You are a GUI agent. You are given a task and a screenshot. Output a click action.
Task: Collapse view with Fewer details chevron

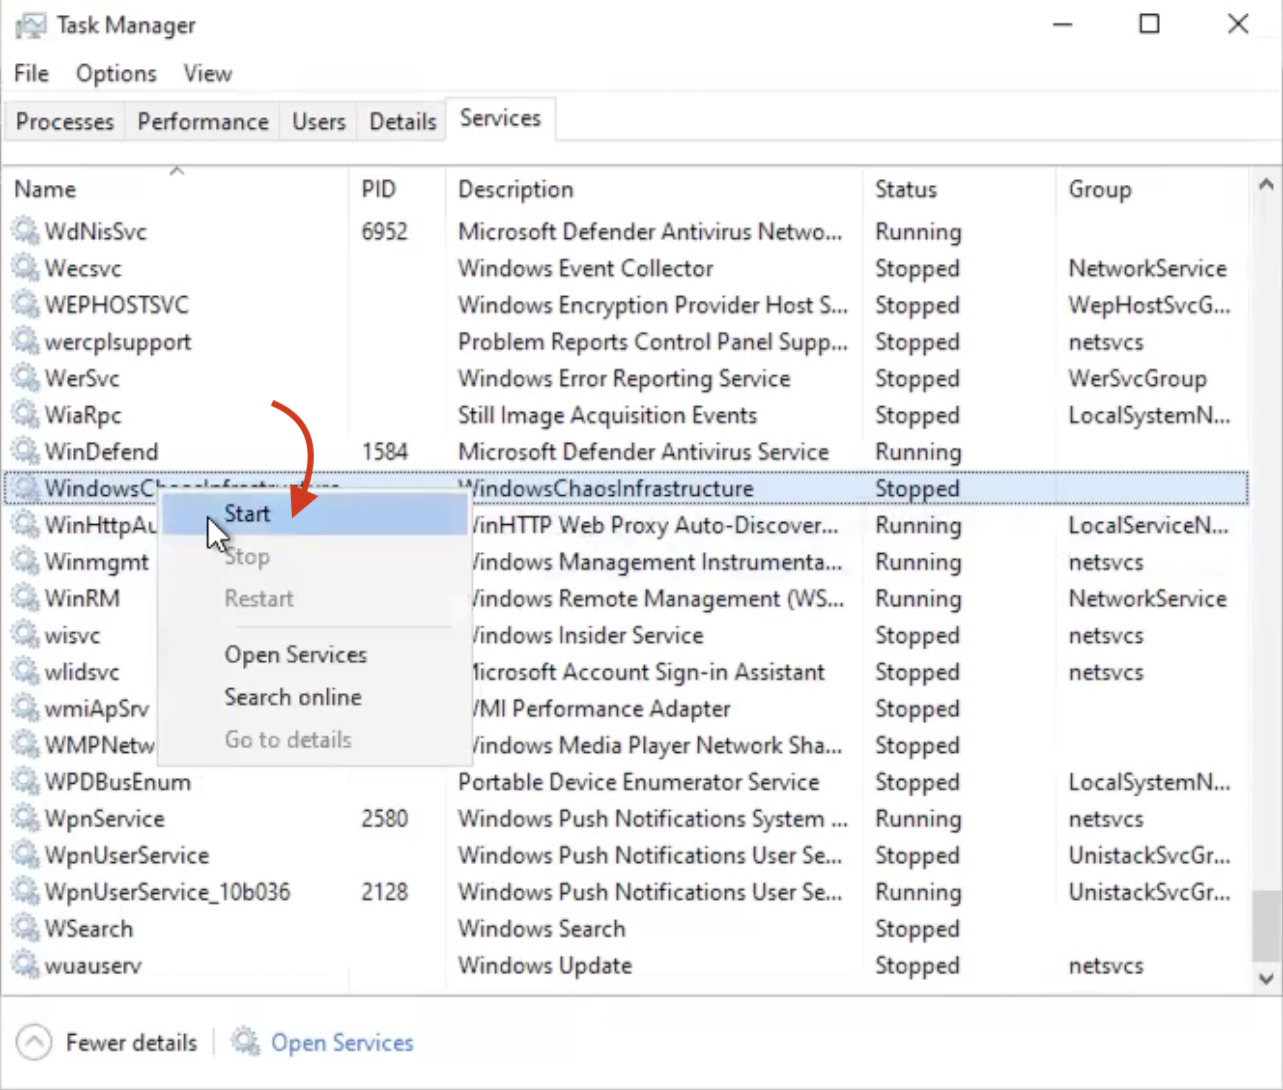(34, 1042)
